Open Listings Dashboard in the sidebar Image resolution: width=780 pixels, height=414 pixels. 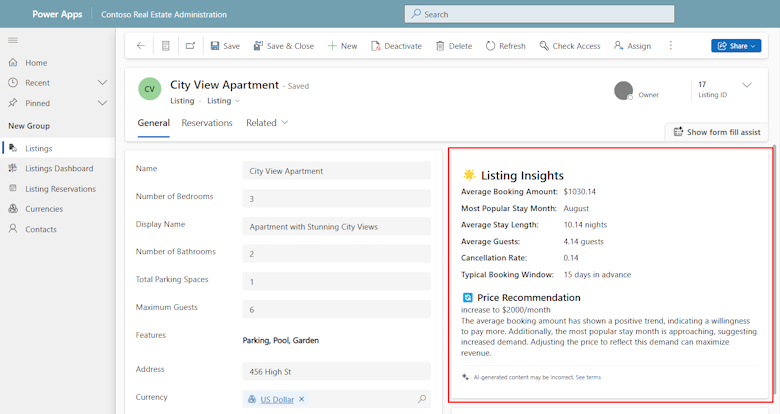(x=58, y=169)
